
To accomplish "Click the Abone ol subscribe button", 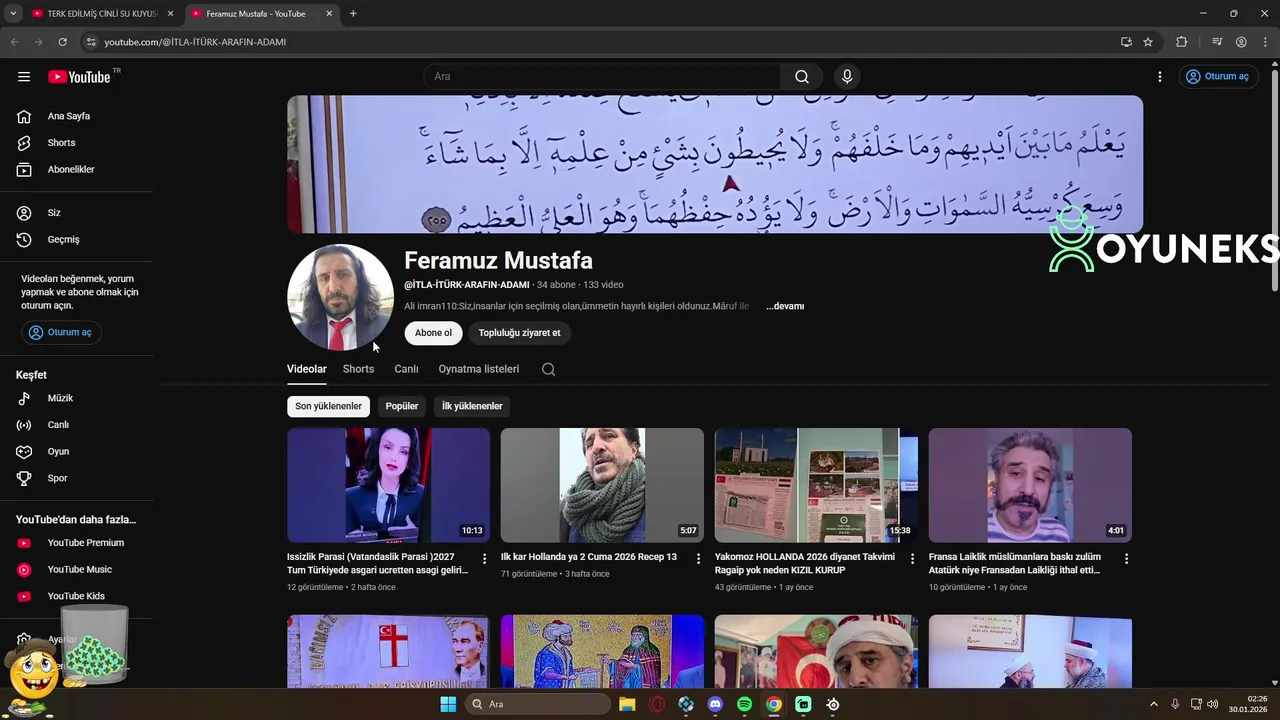I will (x=433, y=333).
